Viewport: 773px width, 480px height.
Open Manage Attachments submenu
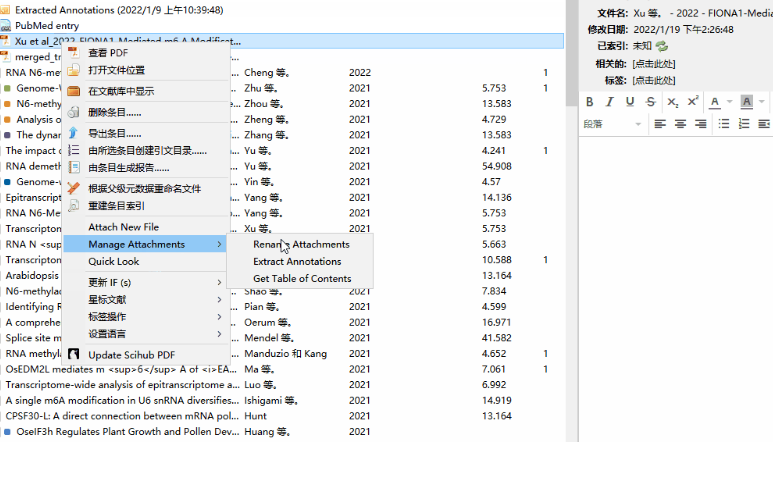[x=146, y=244]
